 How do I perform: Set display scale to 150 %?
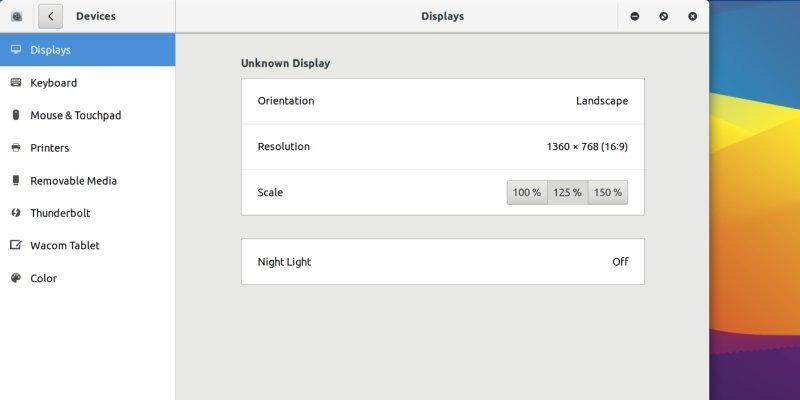tap(607, 192)
